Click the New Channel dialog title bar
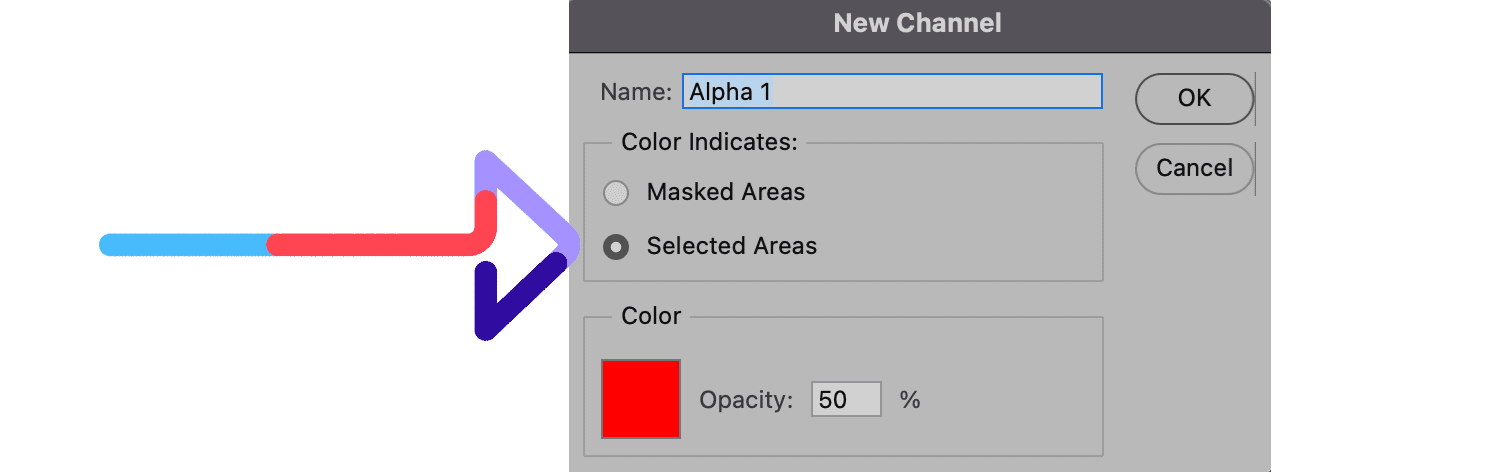This screenshot has height=472, width=1500. (918, 23)
